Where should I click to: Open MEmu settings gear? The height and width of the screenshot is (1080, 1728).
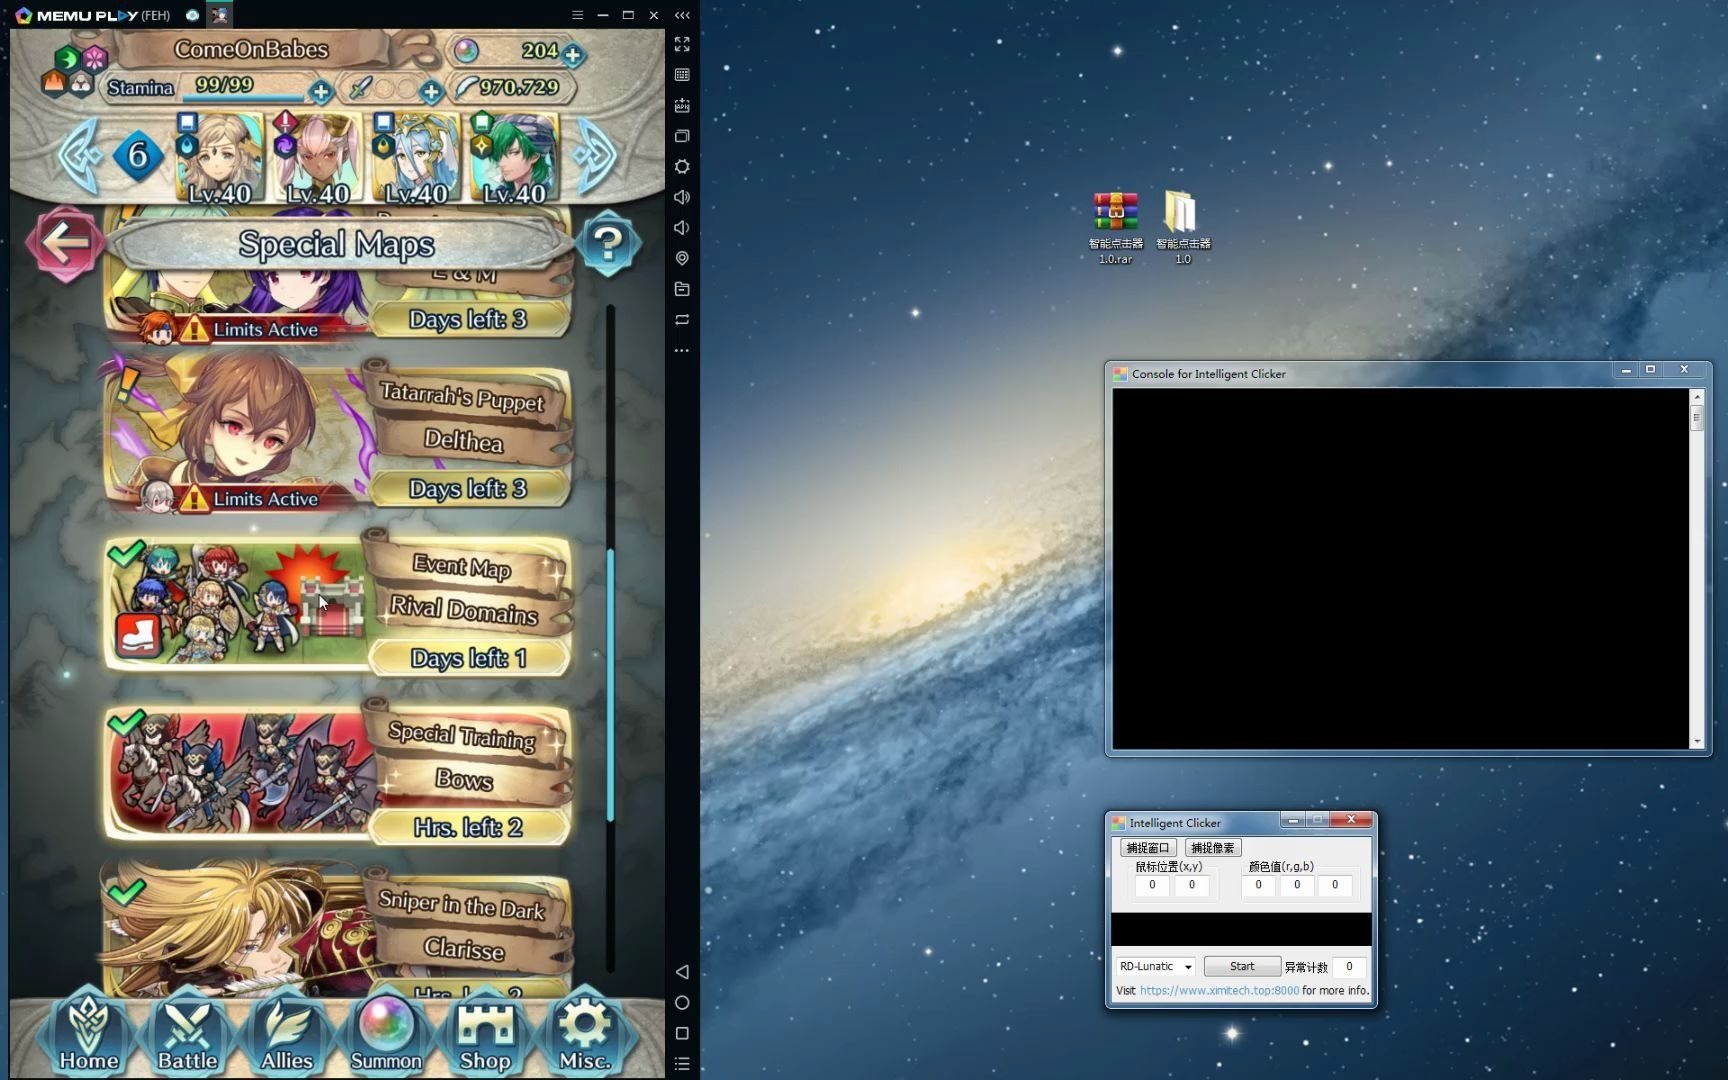[x=682, y=167]
